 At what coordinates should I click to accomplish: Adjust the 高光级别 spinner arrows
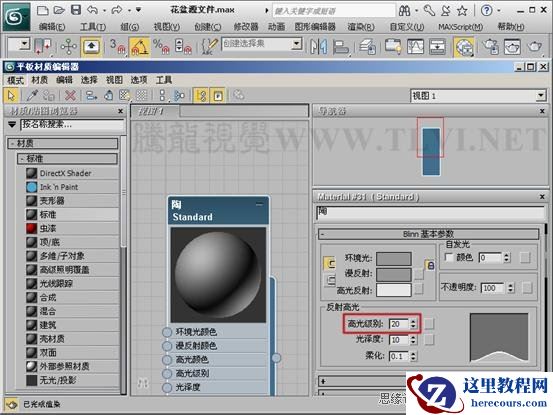413,324
